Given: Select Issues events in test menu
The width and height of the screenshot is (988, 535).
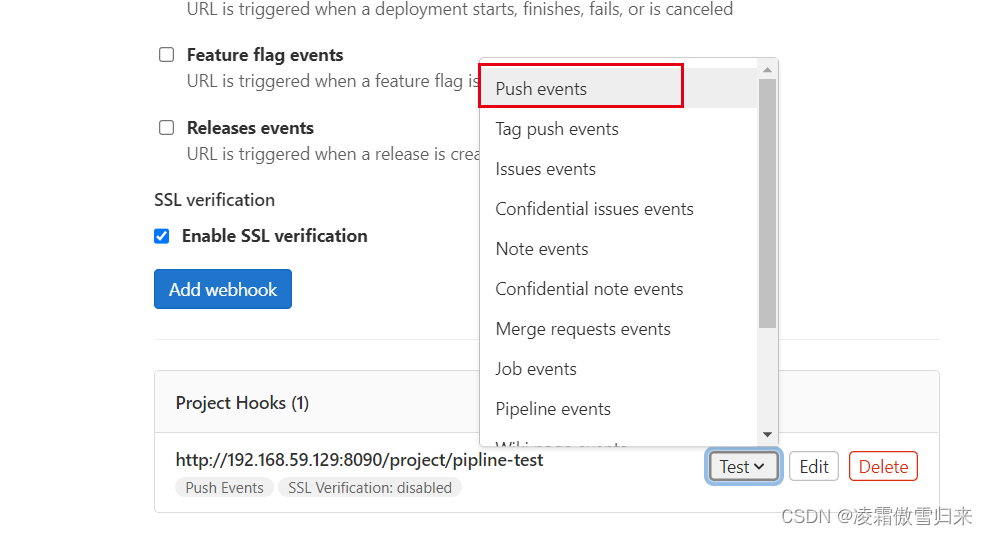Looking at the screenshot, I should (545, 169).
